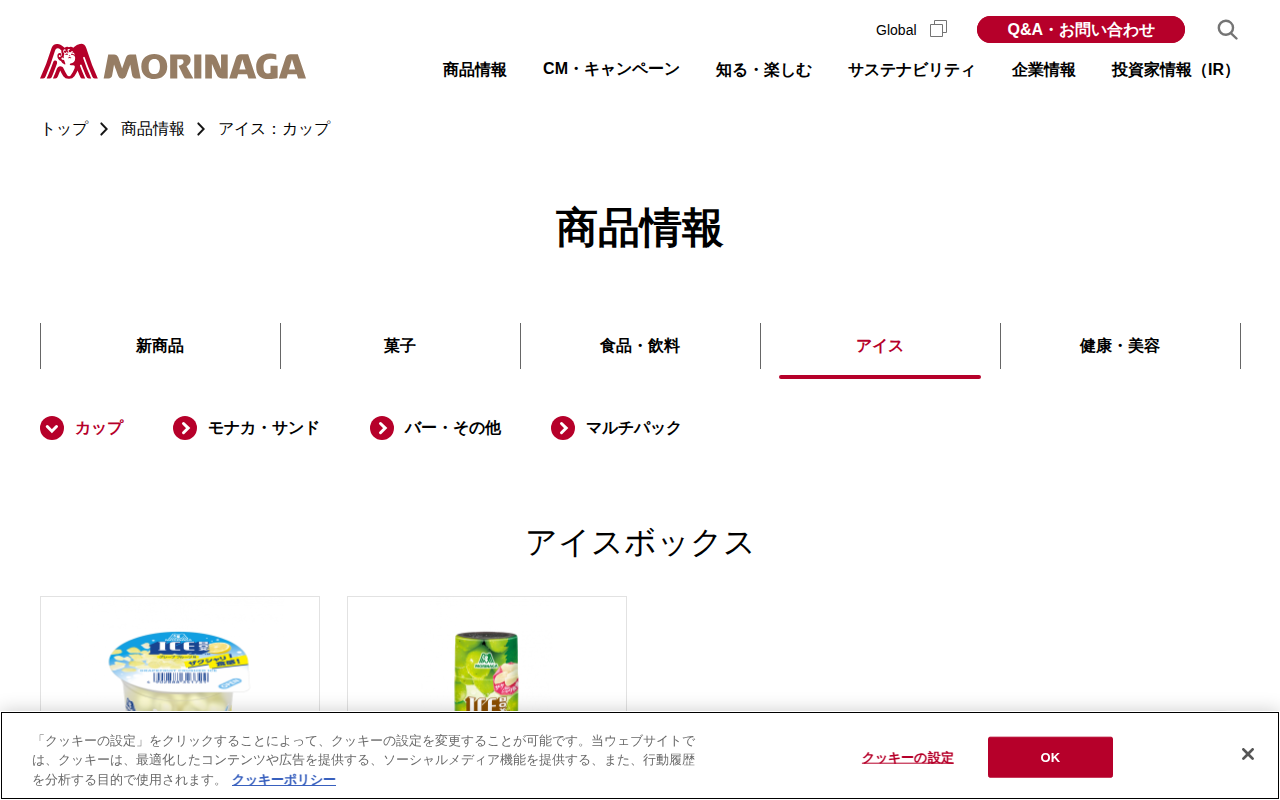
Task: Close the cookie banner with X
Action: [x=1247, y=754]
